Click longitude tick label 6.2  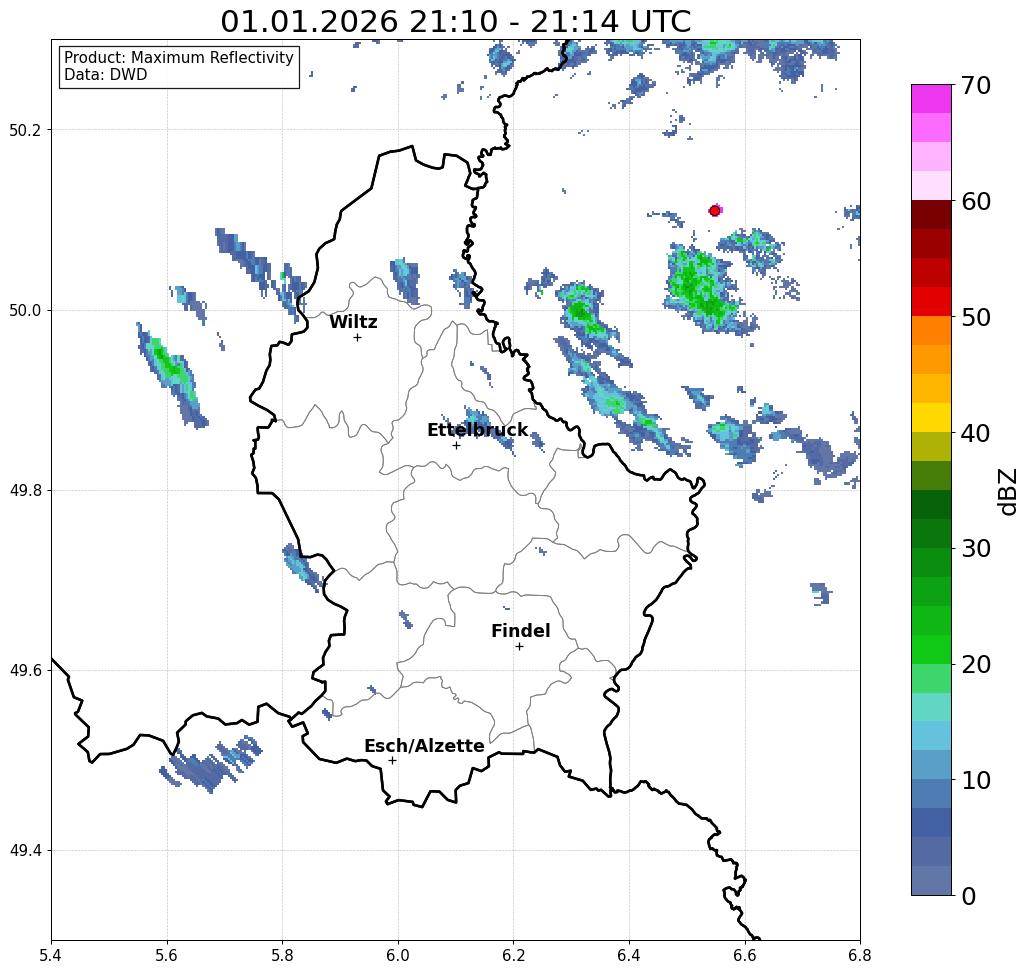click(514, 955)
